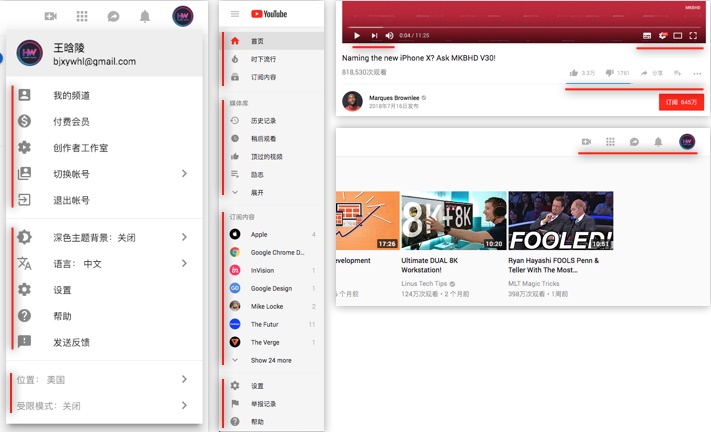Screen dimensions: 711x432
Task: Expand the 展开 section under 媒体库
Action: pyautogui.click(x=273, y=193)
